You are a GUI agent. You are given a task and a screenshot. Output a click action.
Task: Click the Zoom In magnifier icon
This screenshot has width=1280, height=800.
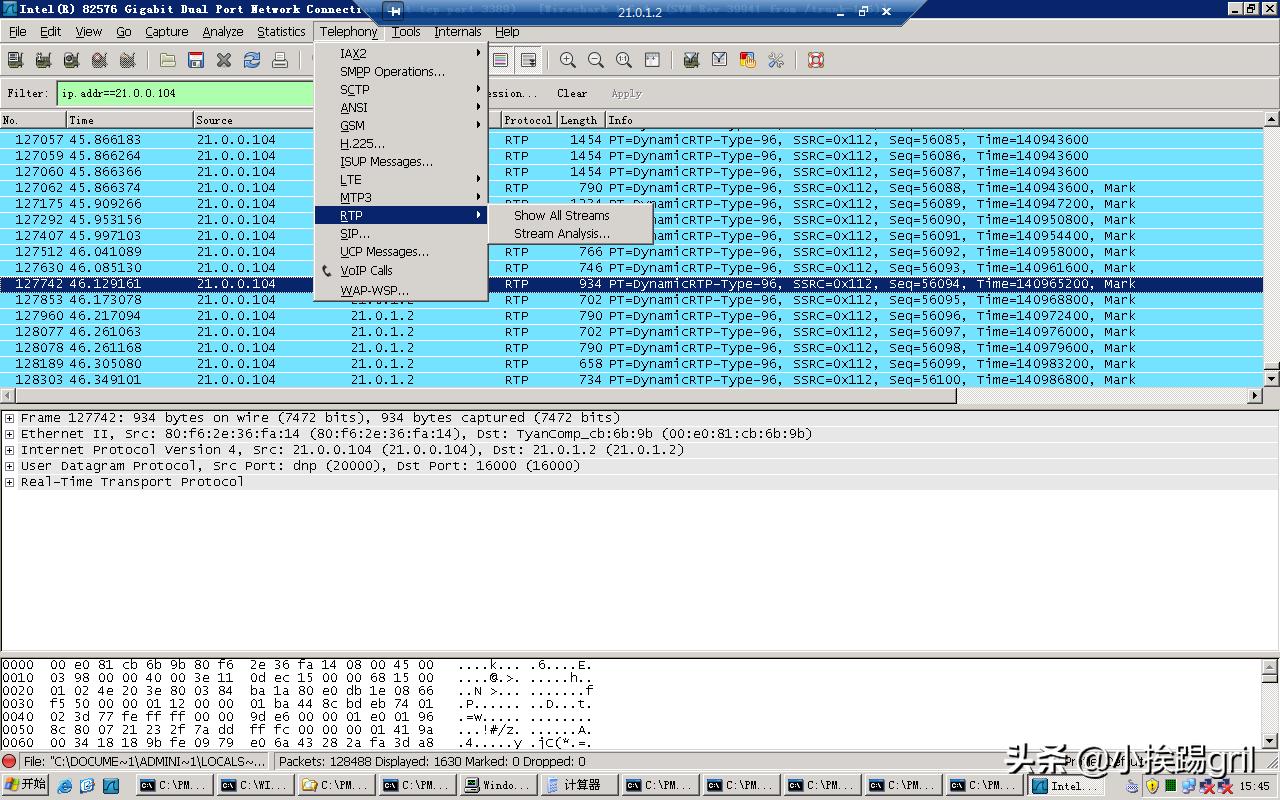pos(568,61)
